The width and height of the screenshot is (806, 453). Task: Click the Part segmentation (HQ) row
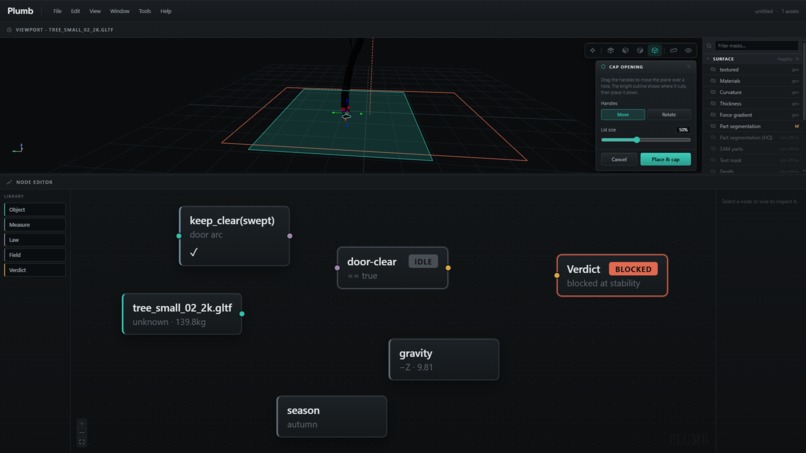[755, 137]
